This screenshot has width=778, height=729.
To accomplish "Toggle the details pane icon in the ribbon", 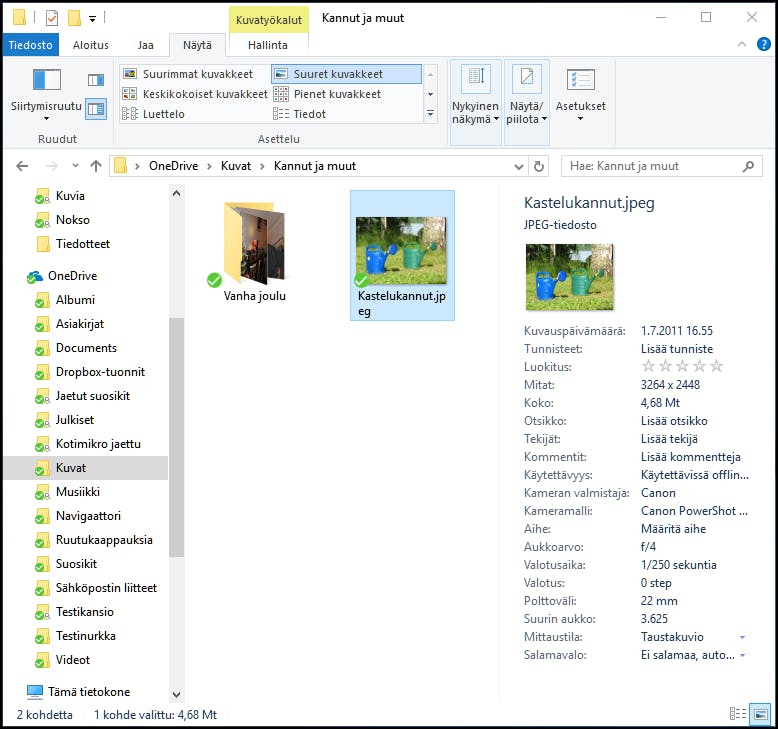I will click(x=96, y=109).
